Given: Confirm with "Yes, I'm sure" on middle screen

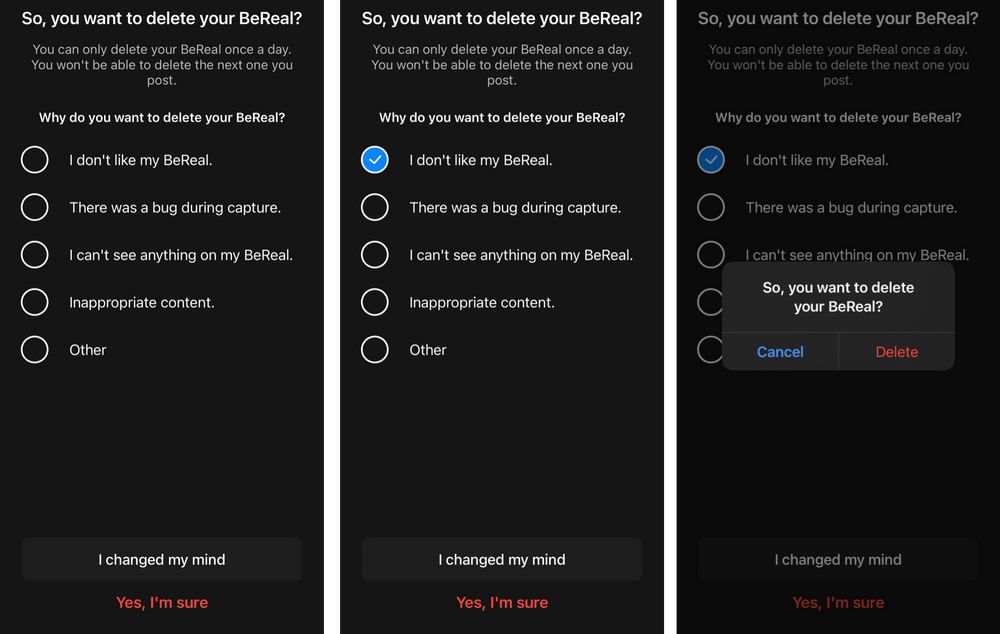Looking at the screenshot, I should (x=502, y=602).
